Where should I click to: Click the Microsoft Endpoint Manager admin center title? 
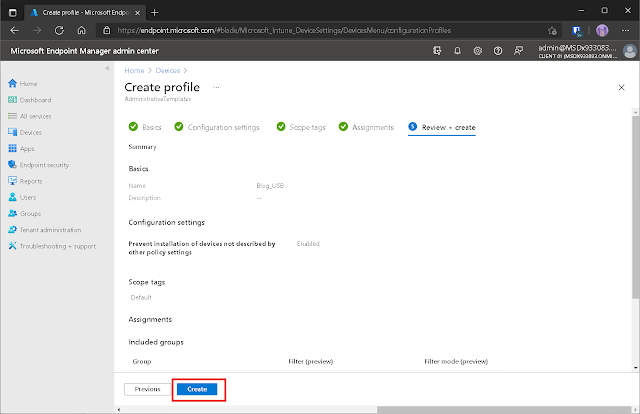(84, 51)
